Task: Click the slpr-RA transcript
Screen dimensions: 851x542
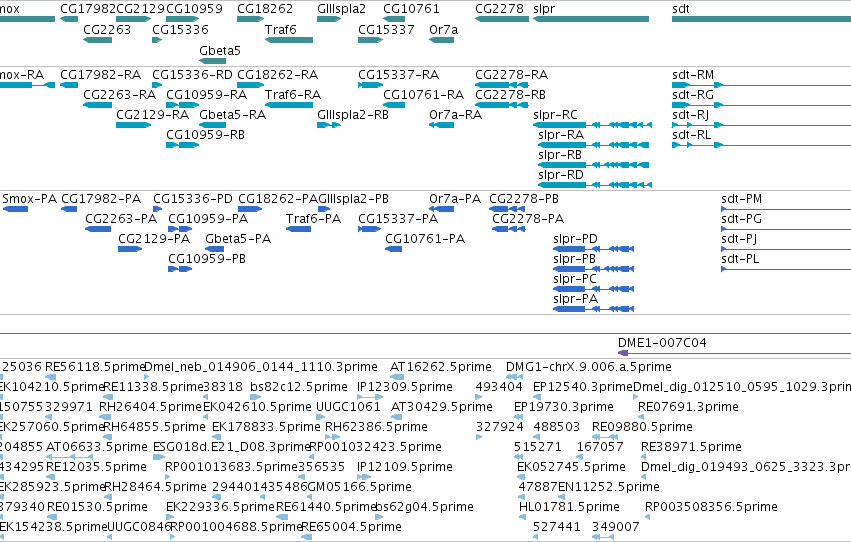Action: click(x=593, y=145)
